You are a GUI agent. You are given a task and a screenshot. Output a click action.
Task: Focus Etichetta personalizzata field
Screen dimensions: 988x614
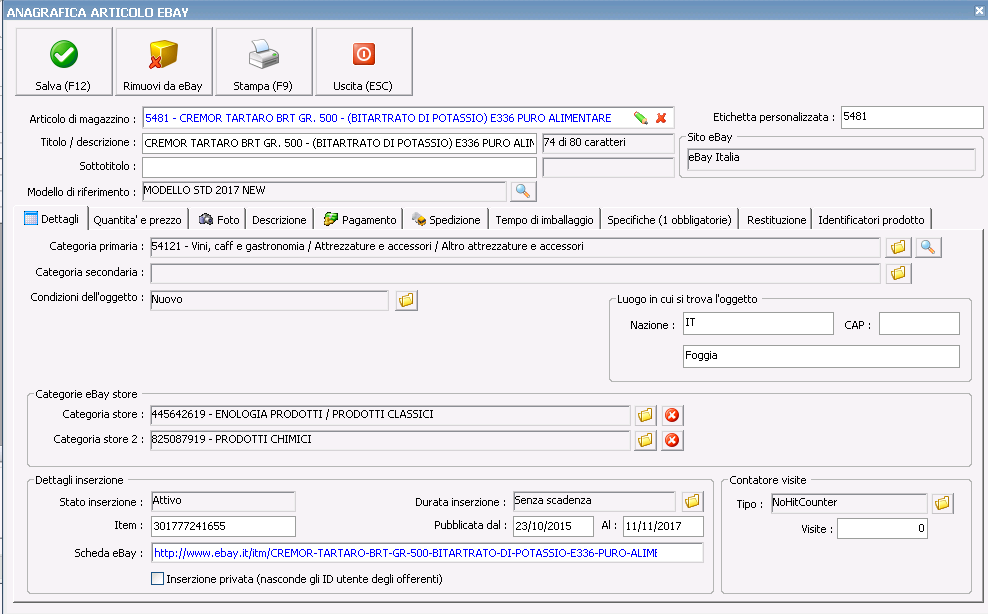click(912, 117)
